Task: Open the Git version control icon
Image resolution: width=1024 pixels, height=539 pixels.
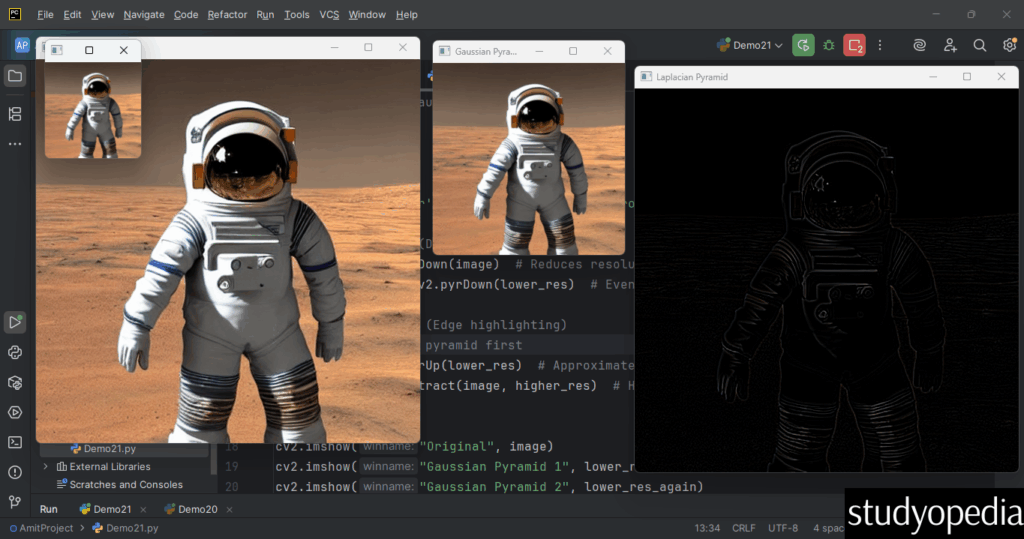Action: (x=15, y=502)
